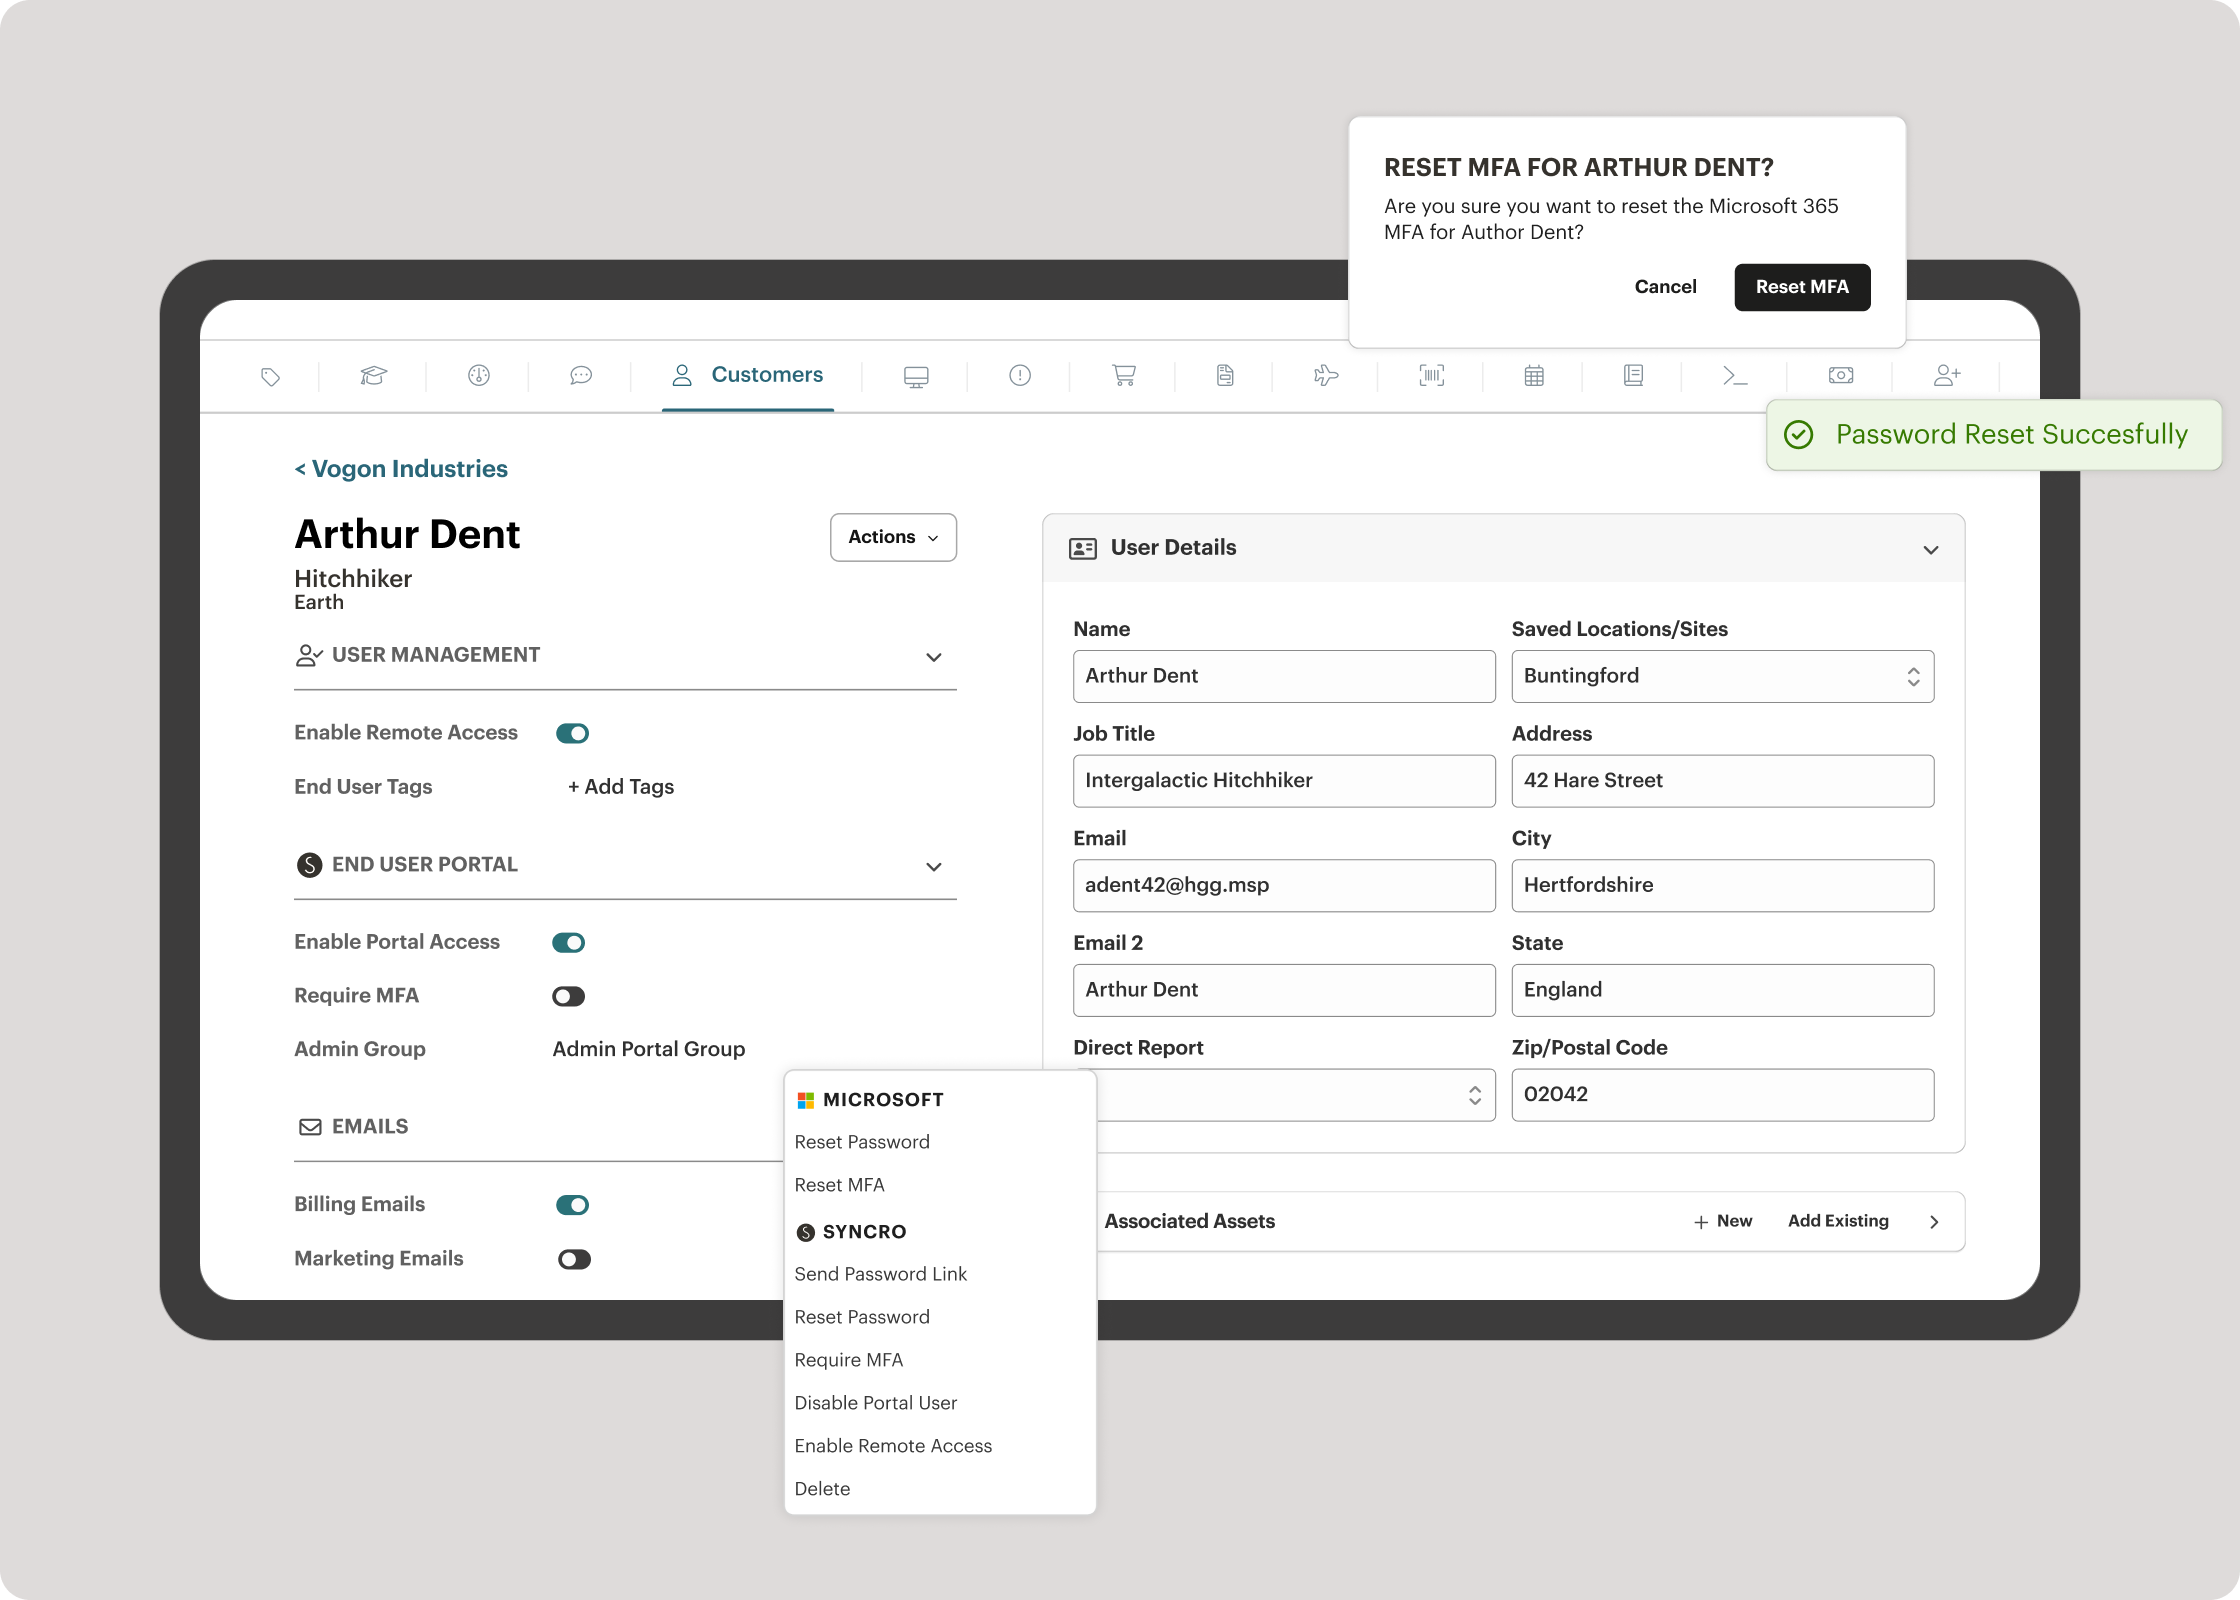Viewport: 2240px width, 1600px height.
Task: Click the chat bubble icon
Action: pyautogui.click(x=581, y=376)
